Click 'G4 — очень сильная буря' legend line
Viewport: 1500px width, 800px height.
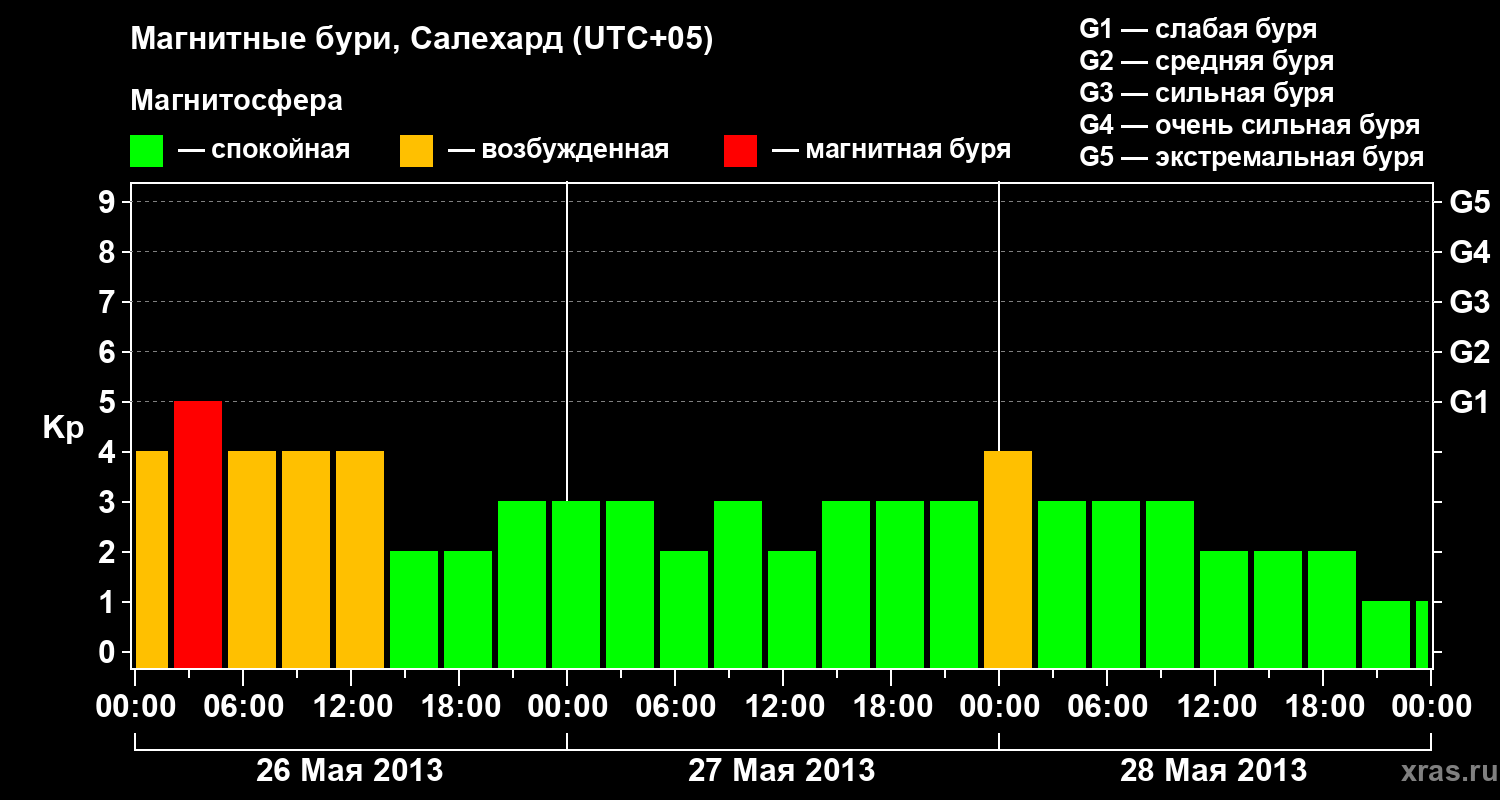tap(1250, 125)
